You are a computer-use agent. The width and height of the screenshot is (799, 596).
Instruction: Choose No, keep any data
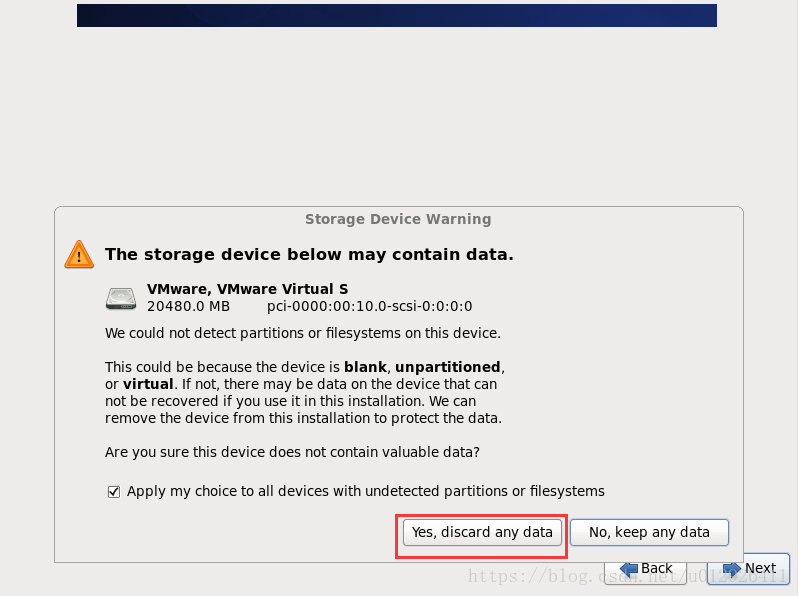pos(649,532)
